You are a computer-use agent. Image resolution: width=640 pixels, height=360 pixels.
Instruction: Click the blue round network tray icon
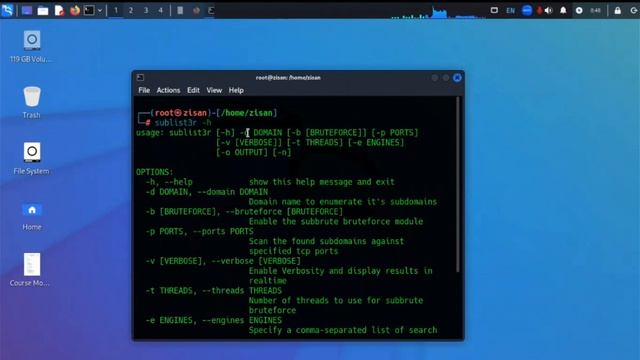tap(527, 11)
